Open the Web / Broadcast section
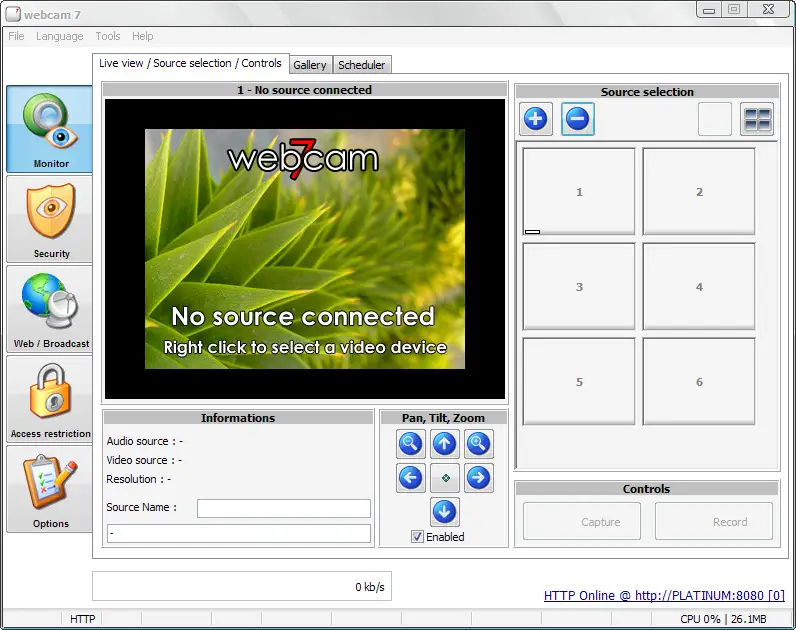Image resolution: width=796 pixels, height=630 pixels. (50, 309)
